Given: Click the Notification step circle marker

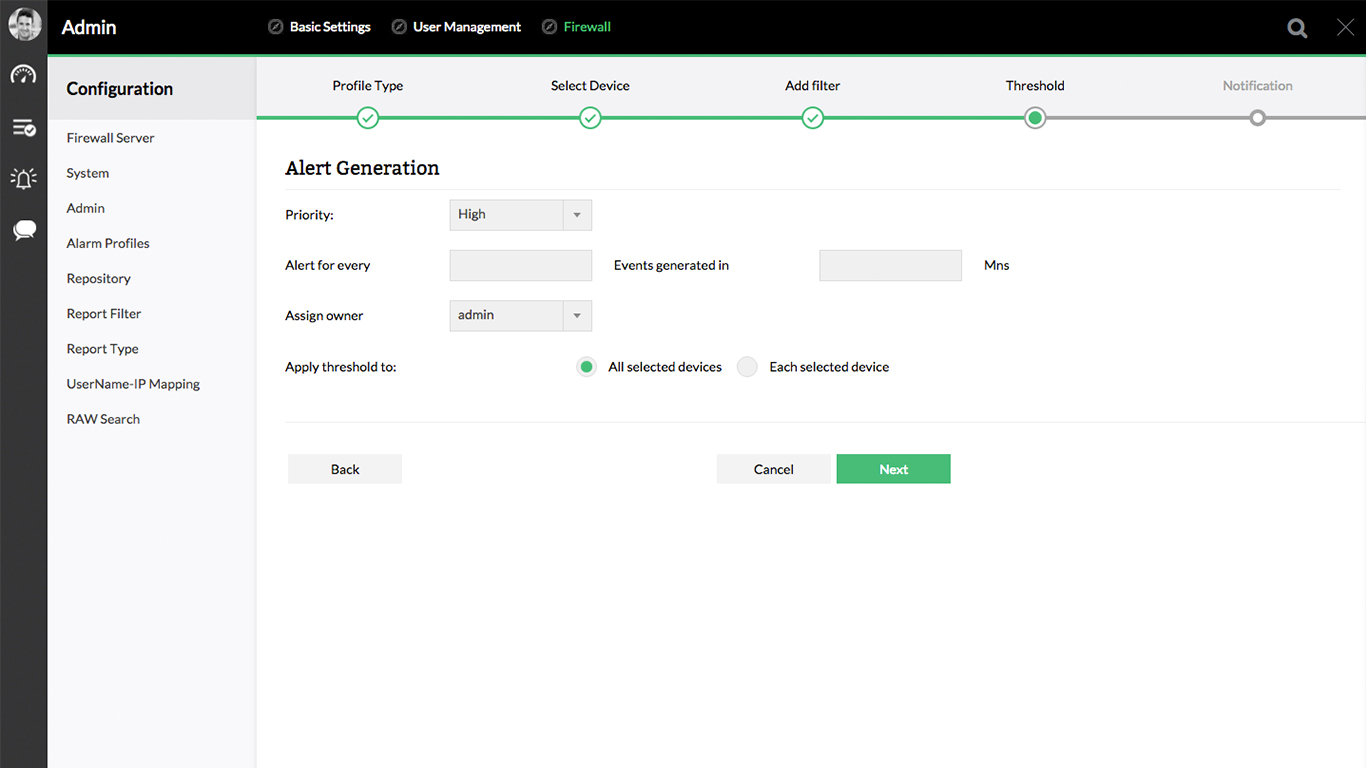Looking at the screenshot, I should pos(1257,118).
